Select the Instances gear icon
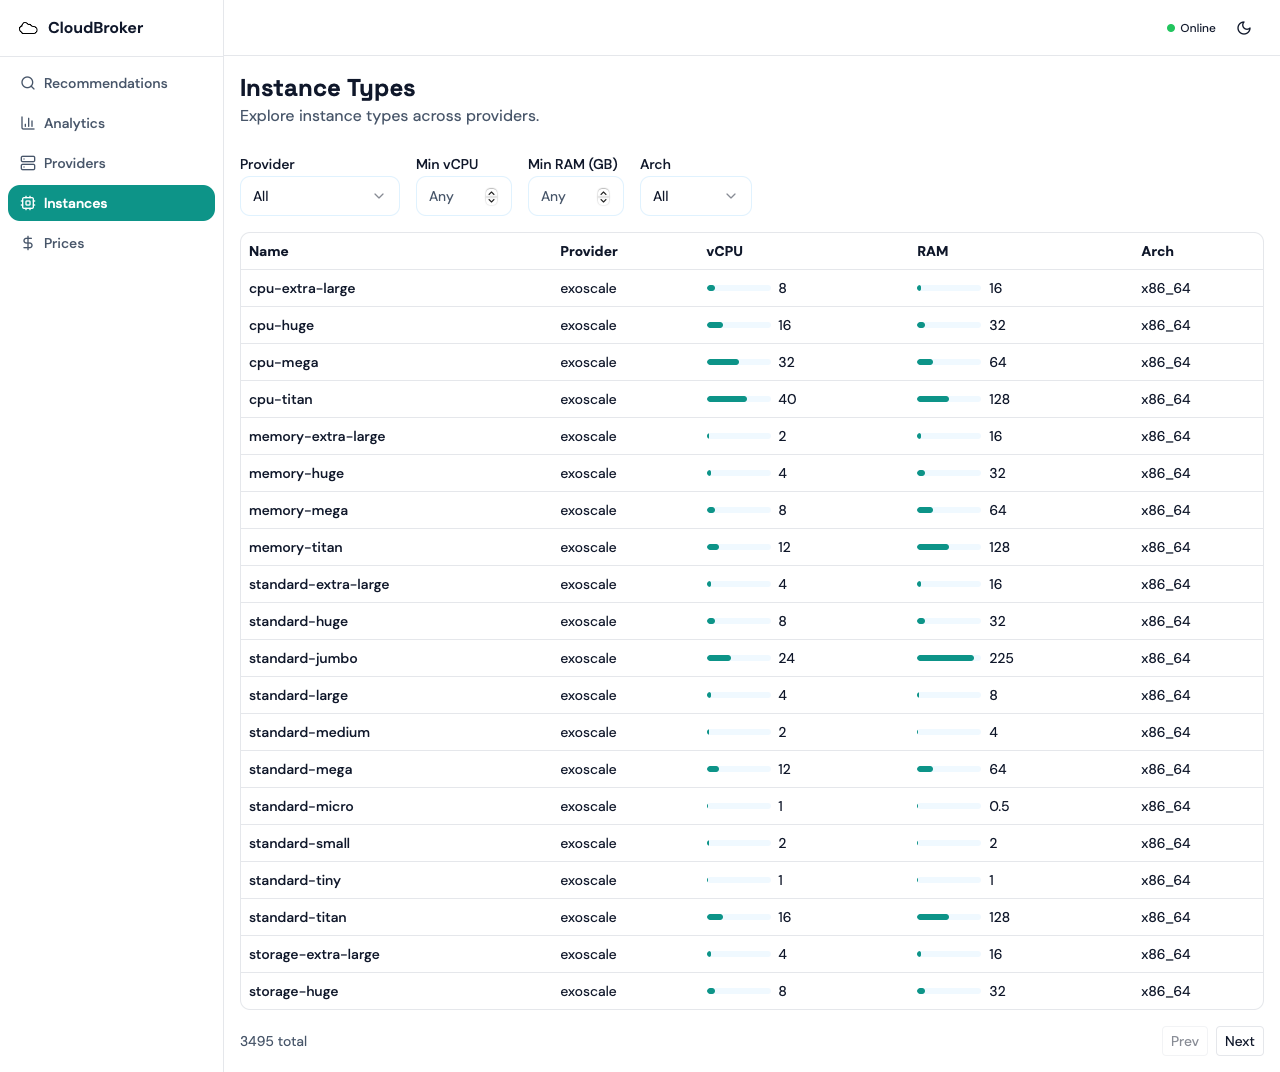 click(x=28, y=203)
